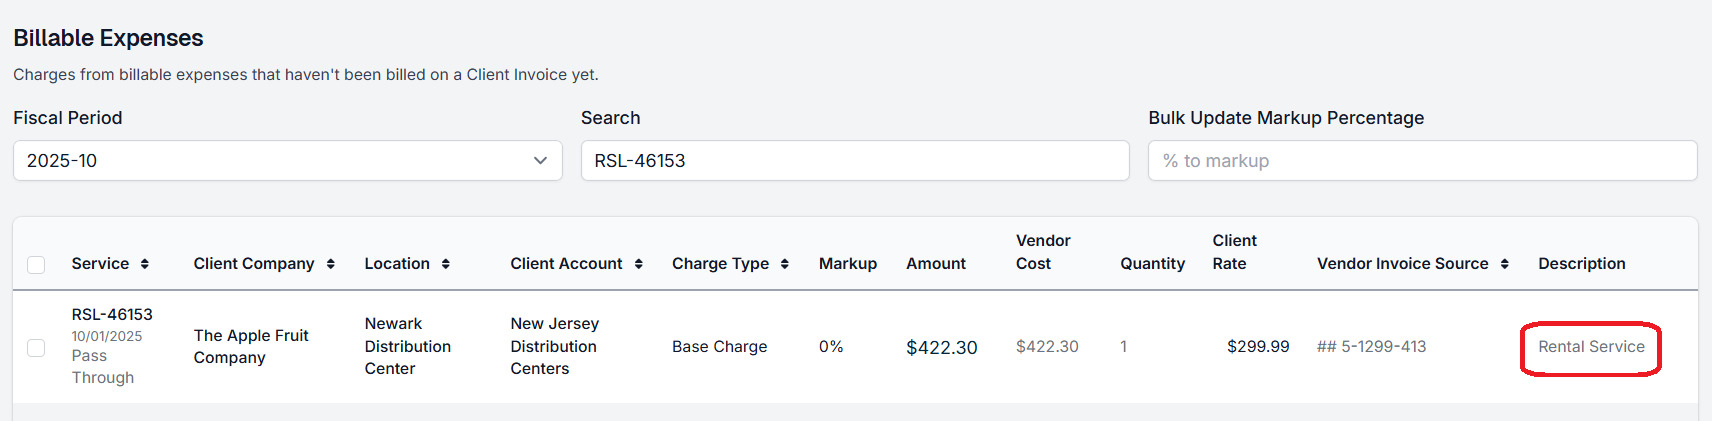Click Client Company sort icon

pyautogui.click(x=331, y=264)
